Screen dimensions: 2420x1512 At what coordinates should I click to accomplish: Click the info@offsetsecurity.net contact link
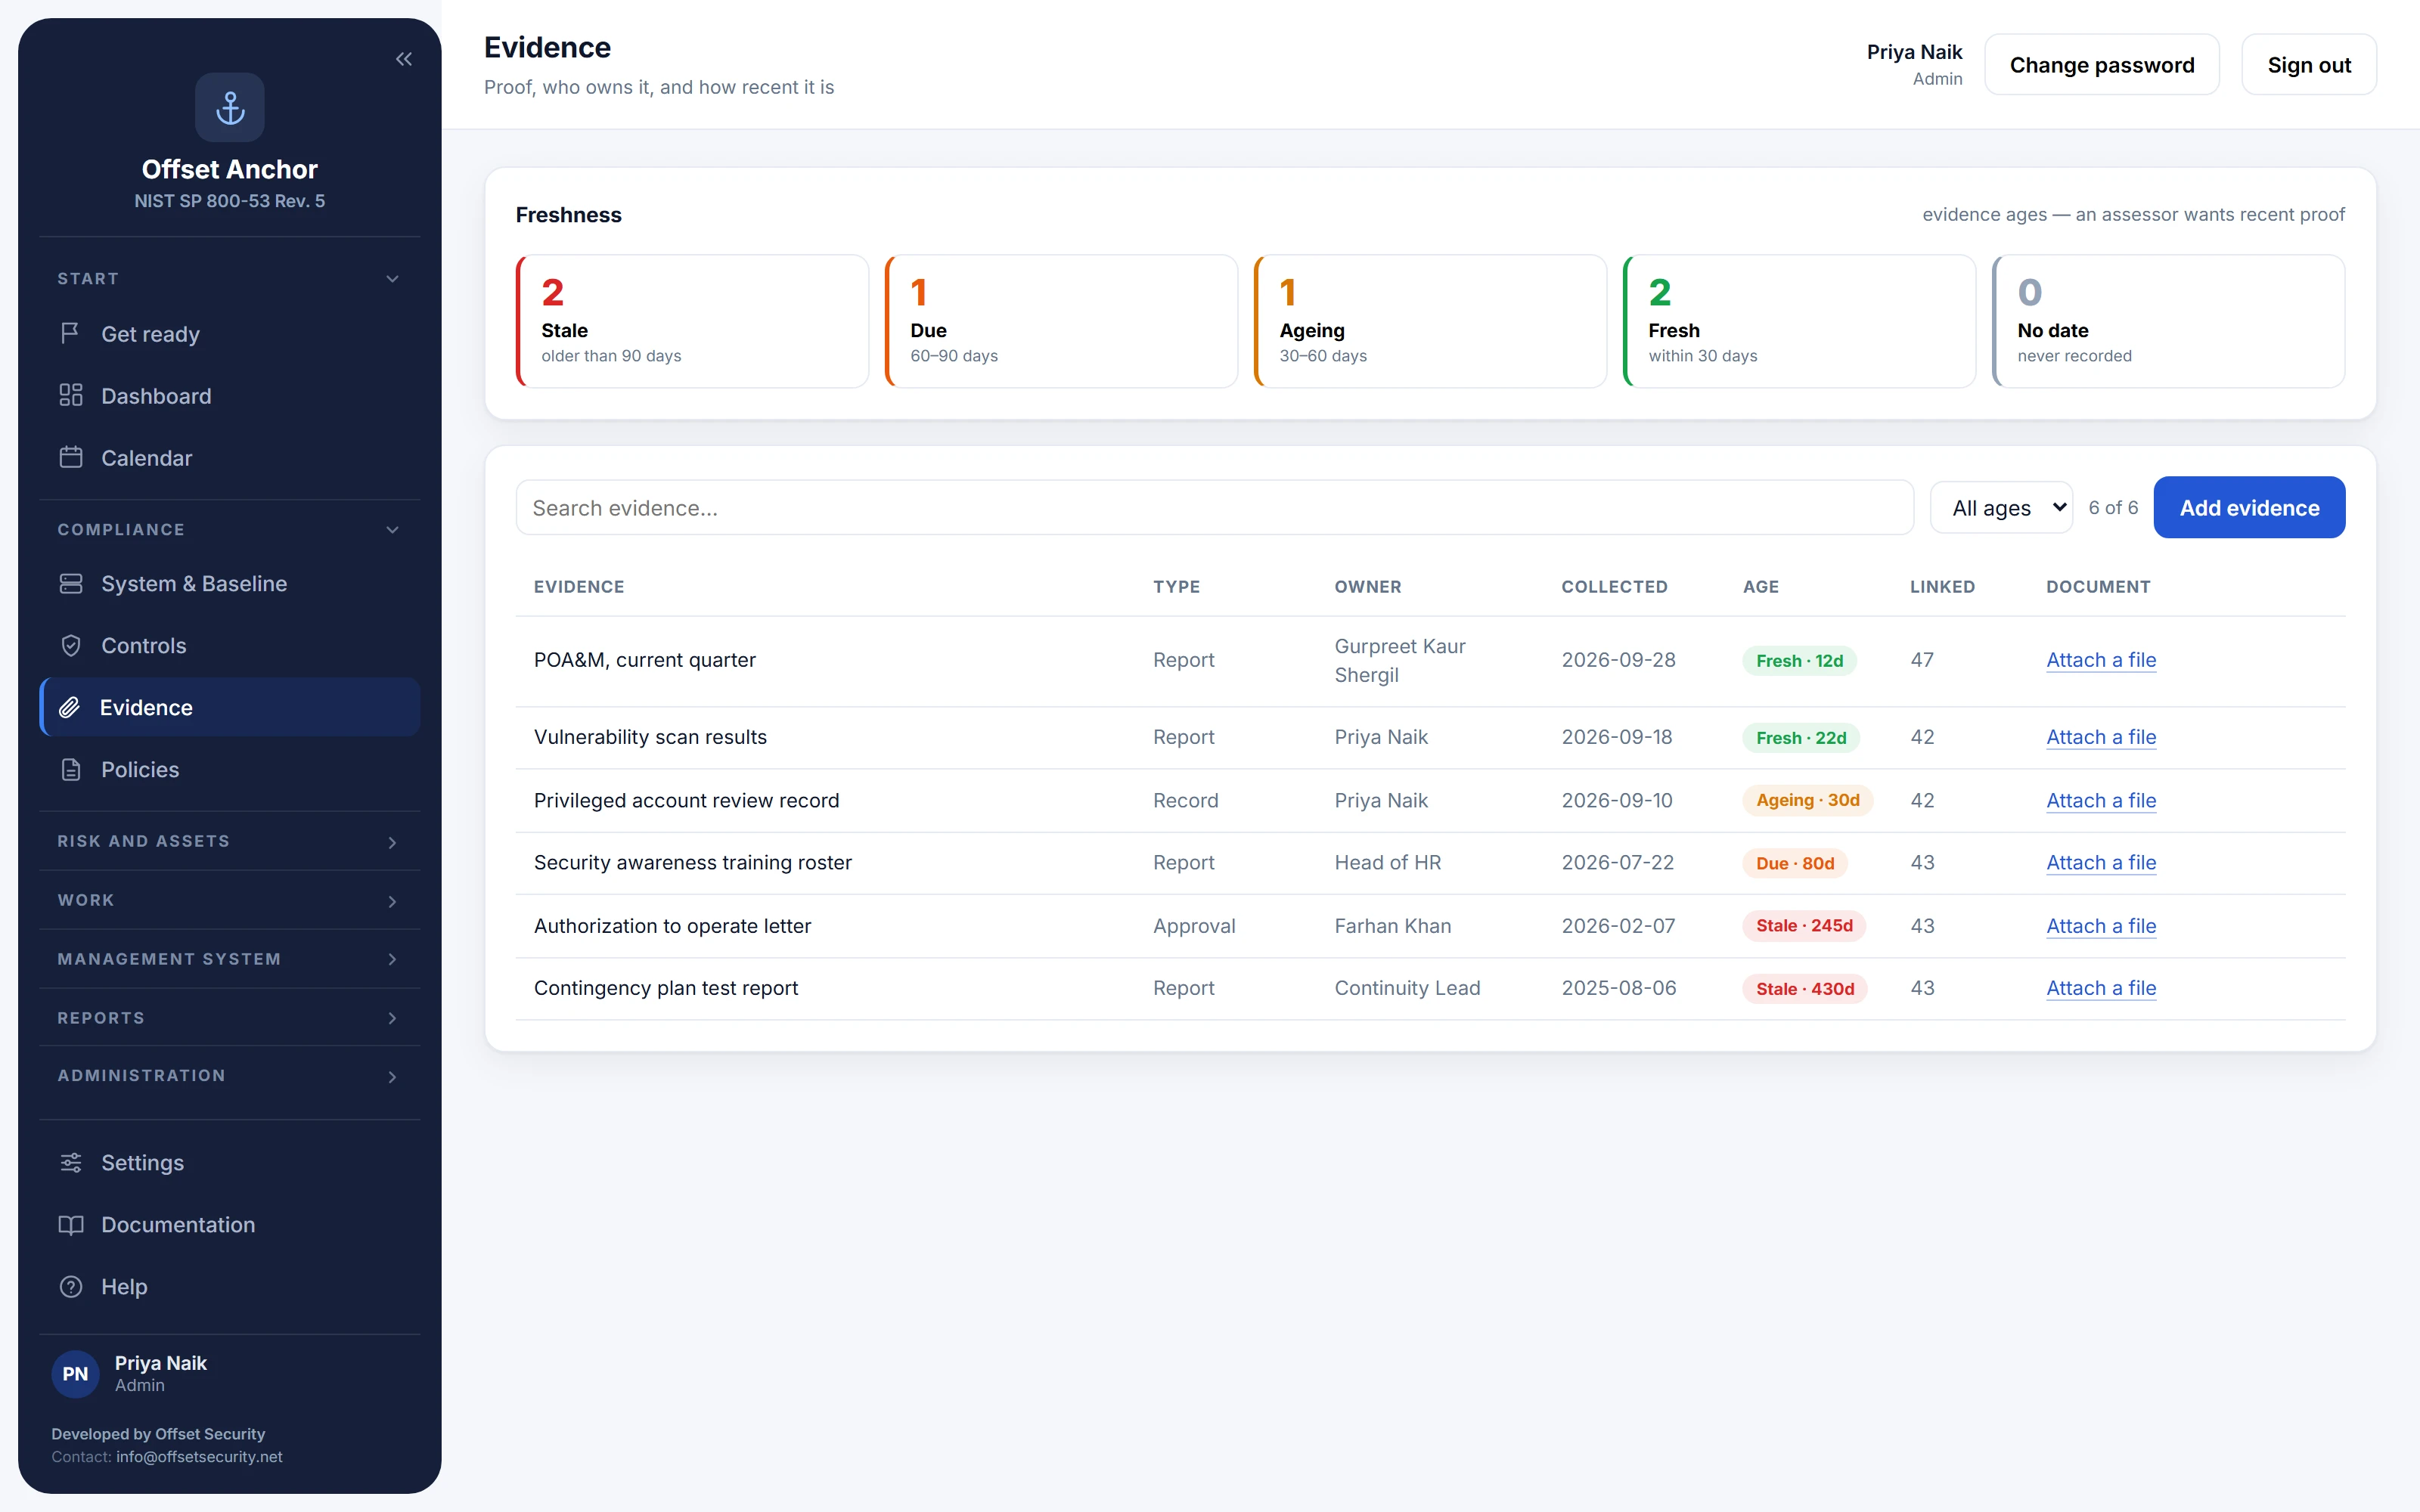pyautogui.click(x=199, y=1456)
